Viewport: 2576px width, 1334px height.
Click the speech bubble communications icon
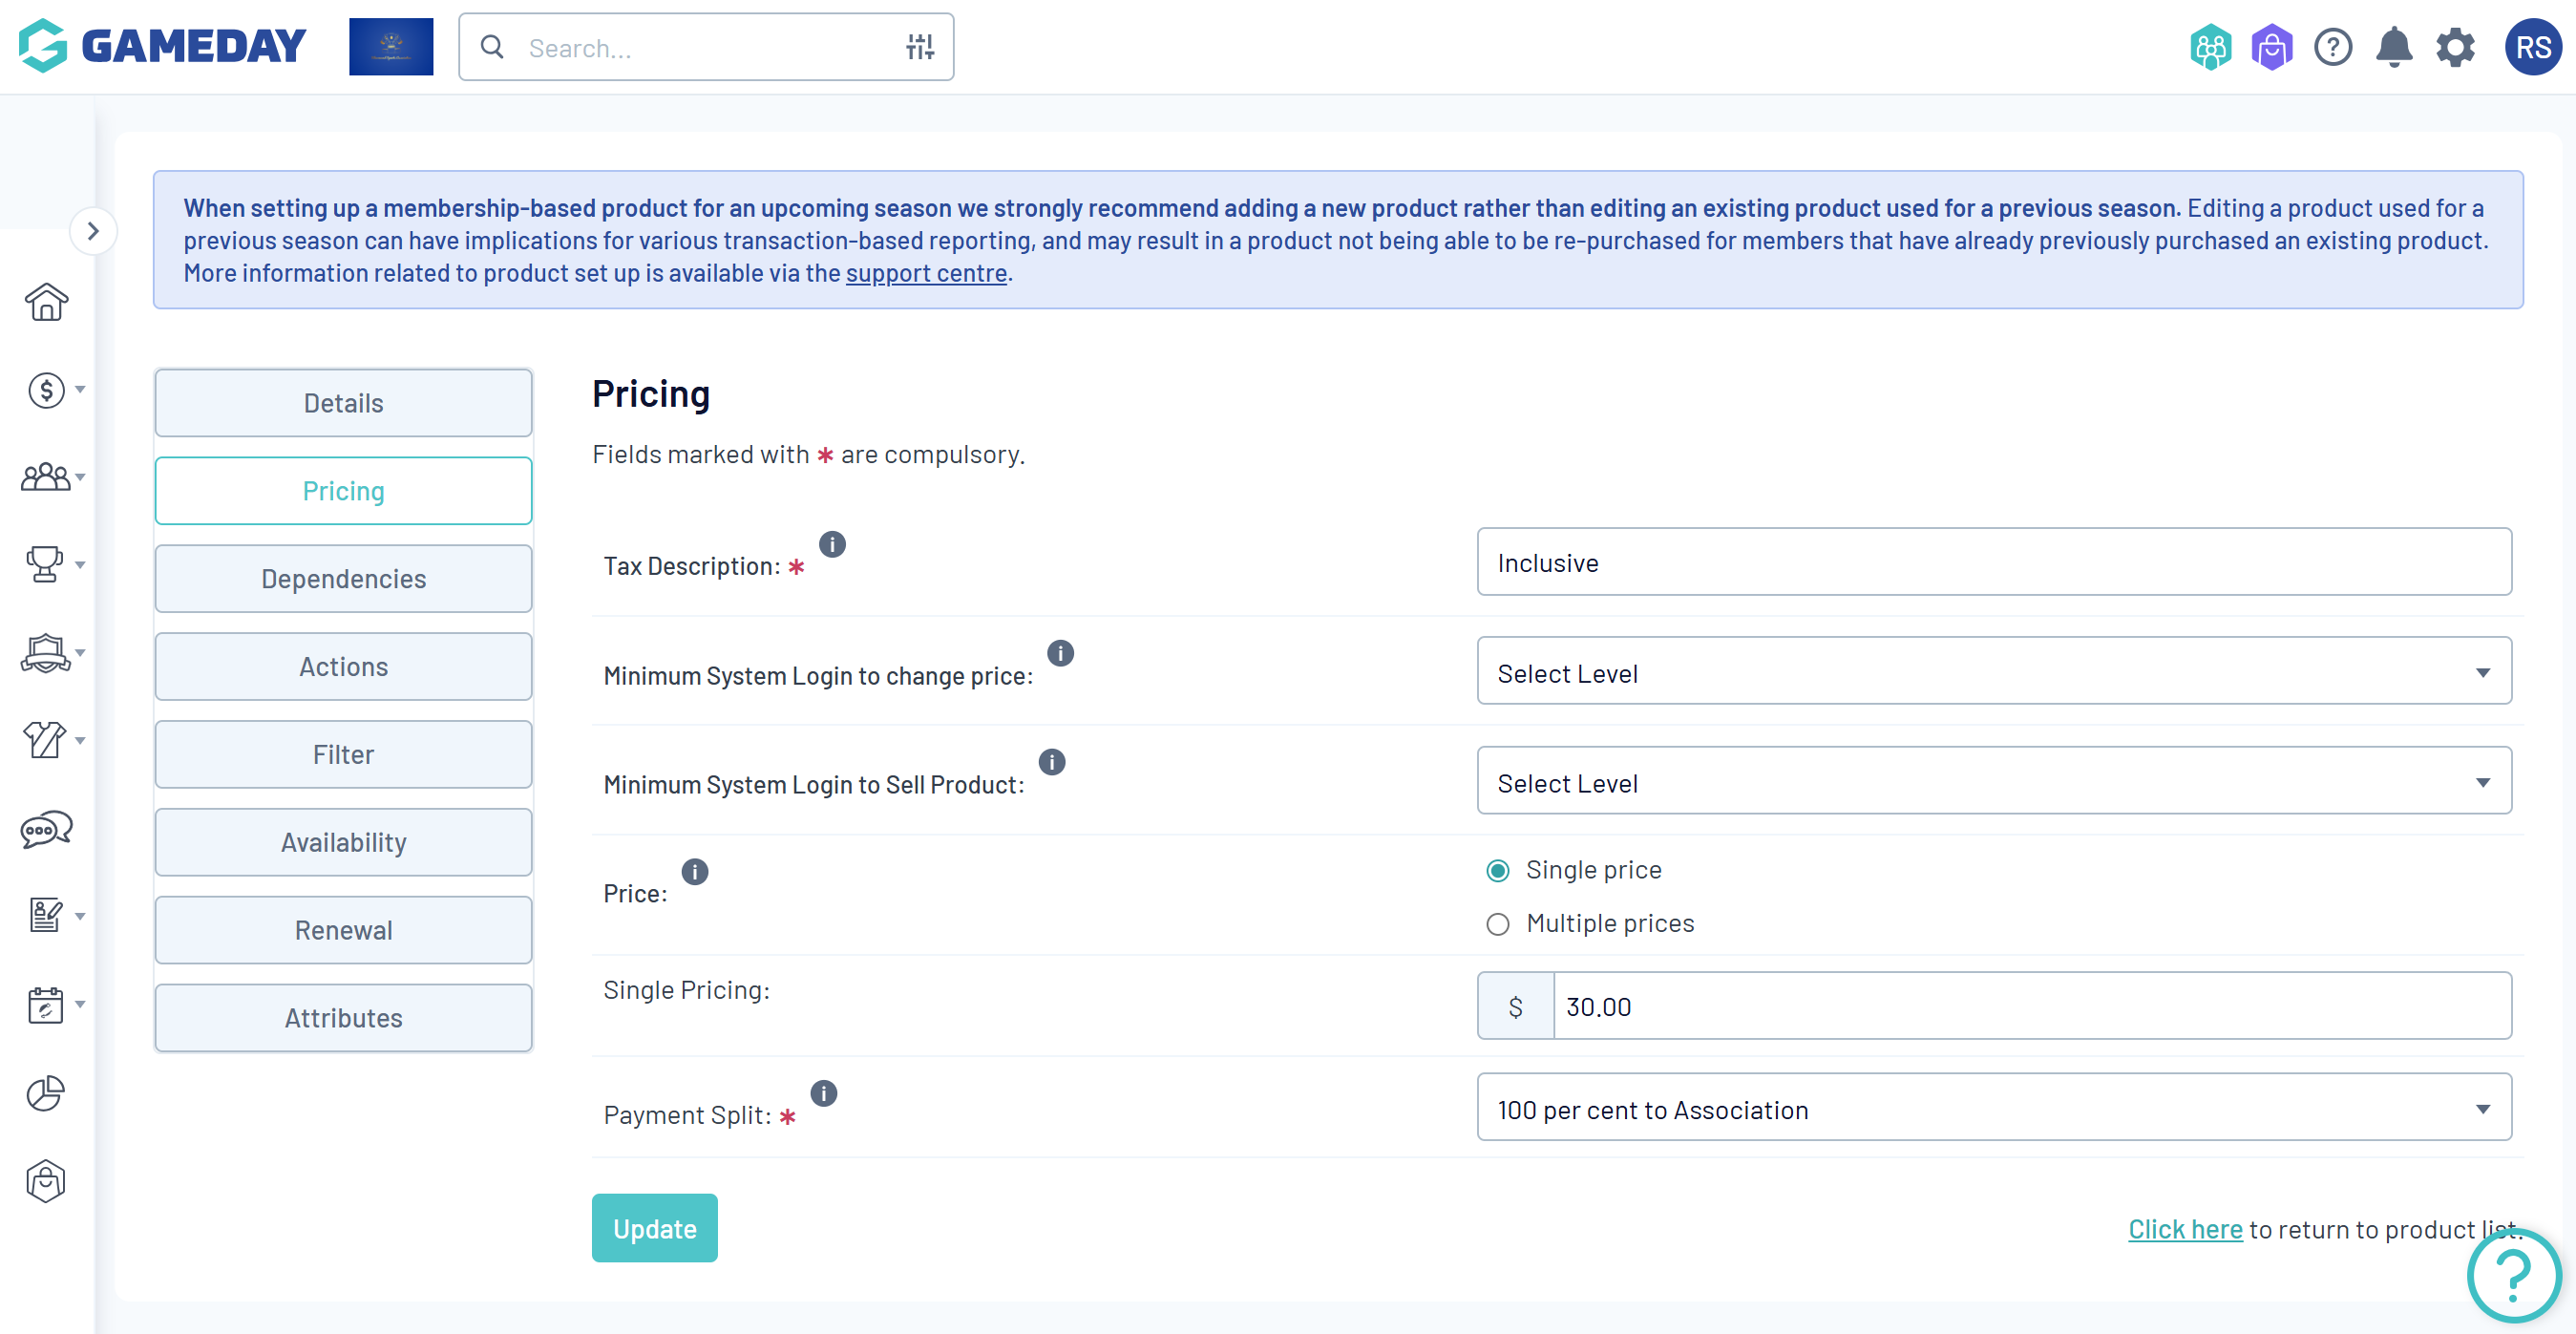click(x=46, y=829)
